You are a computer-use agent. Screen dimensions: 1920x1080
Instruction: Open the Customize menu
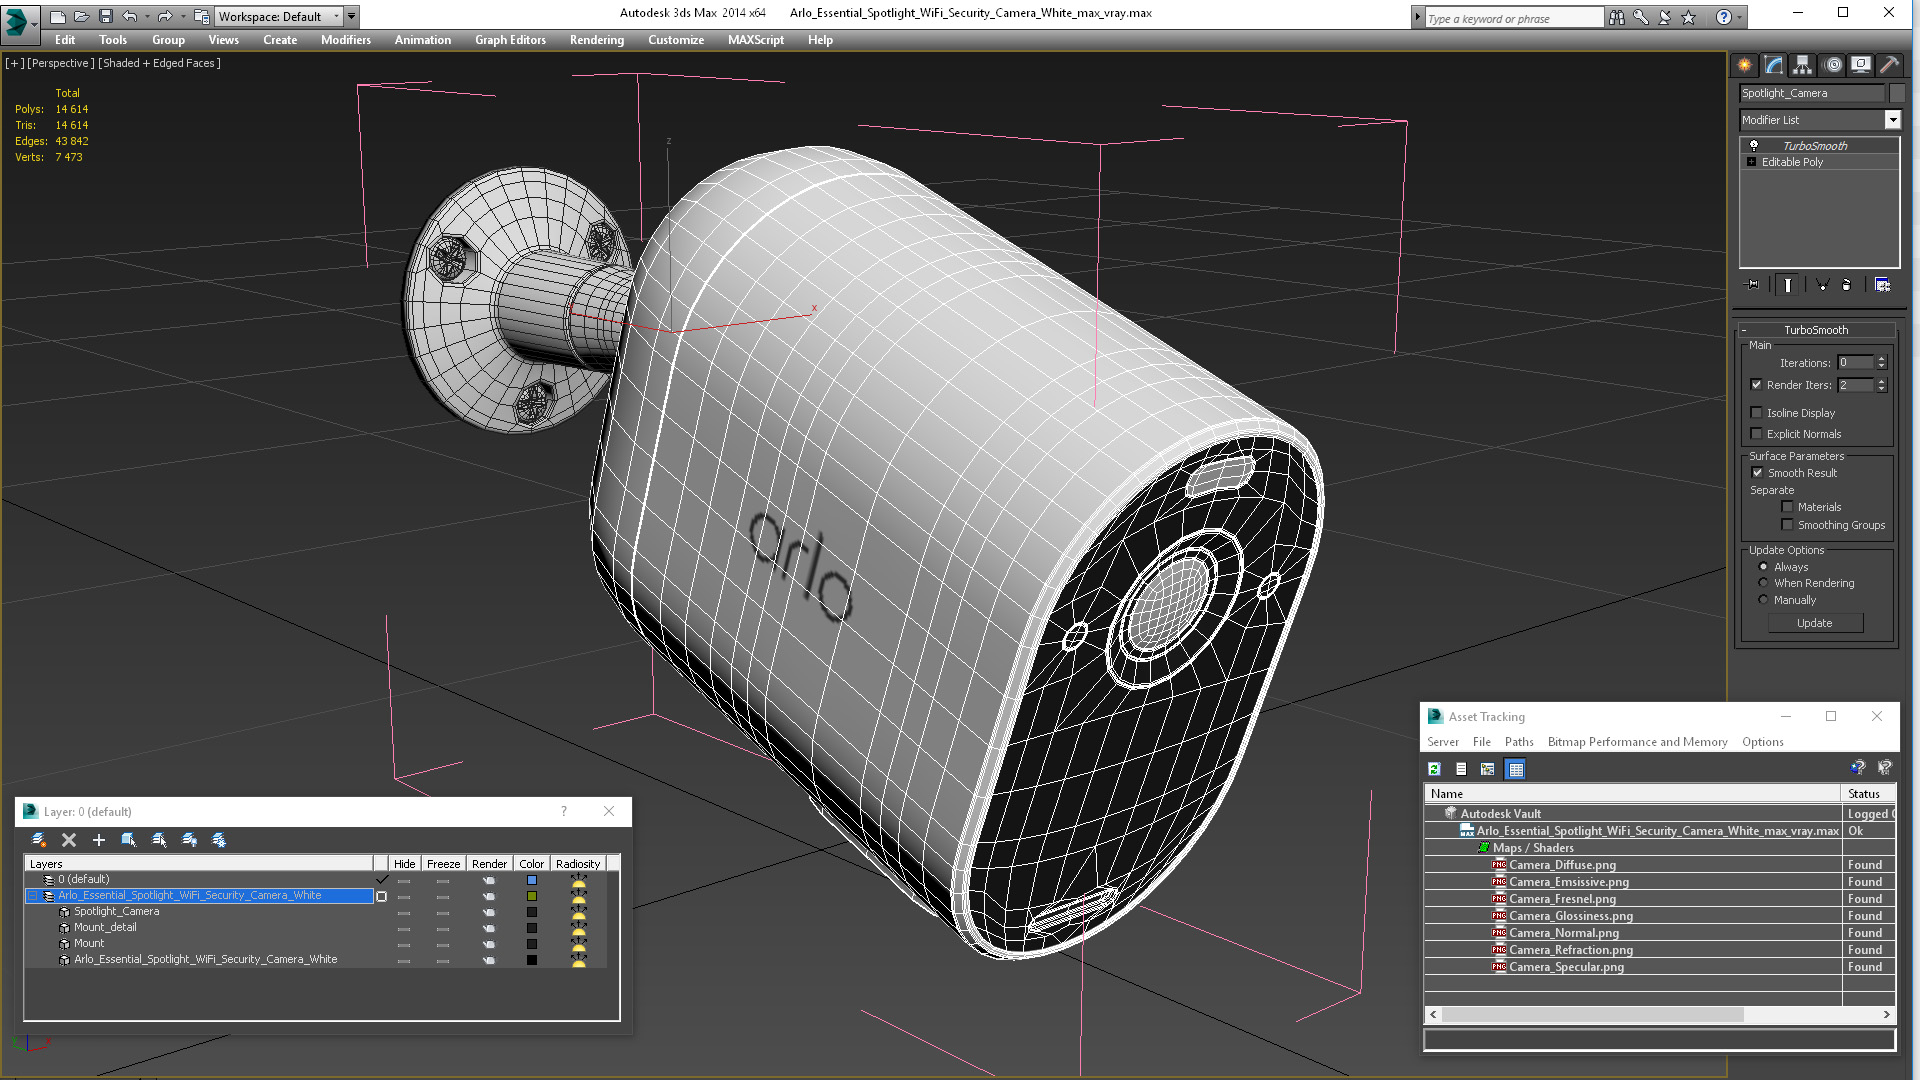click(x=676, y=40)
